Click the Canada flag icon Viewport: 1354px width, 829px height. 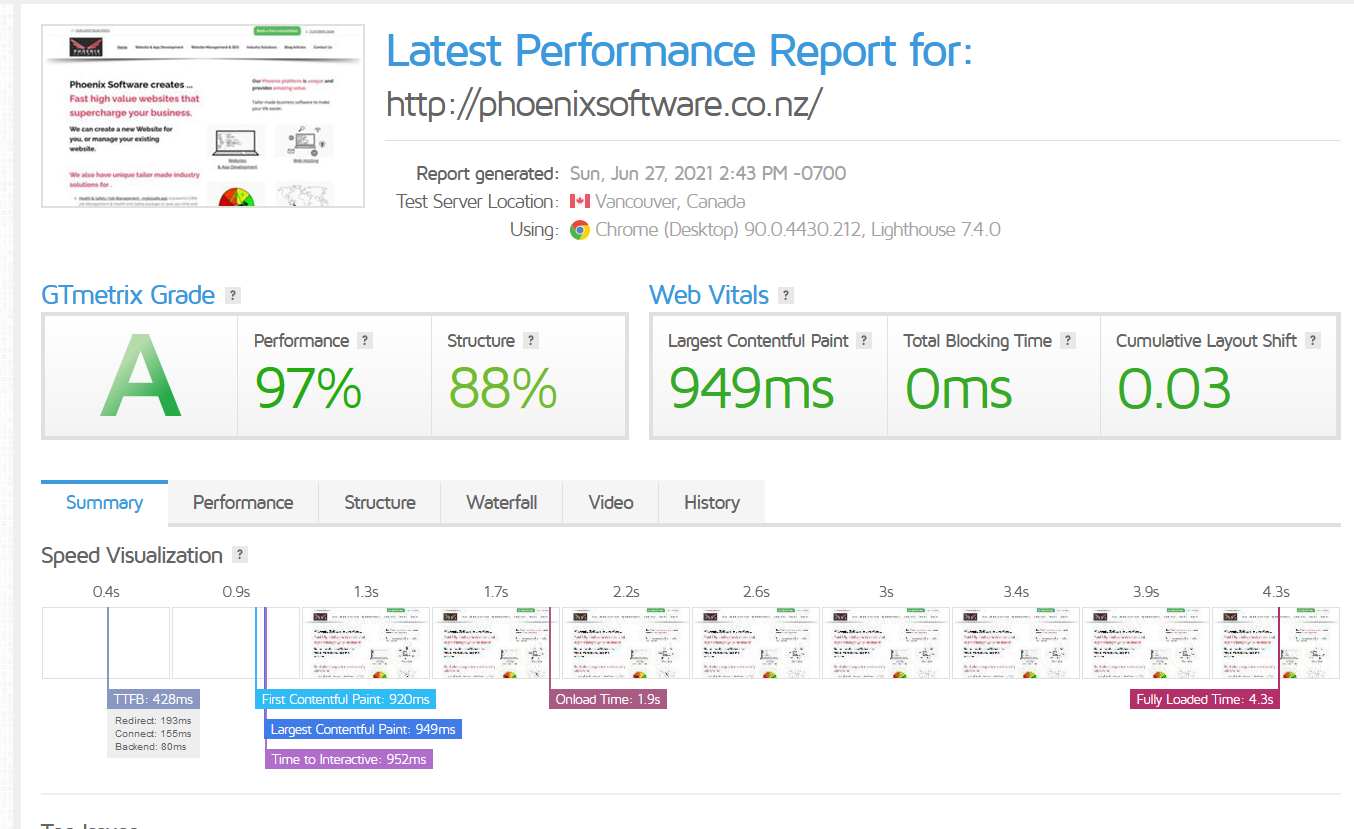tap(580, 201)
